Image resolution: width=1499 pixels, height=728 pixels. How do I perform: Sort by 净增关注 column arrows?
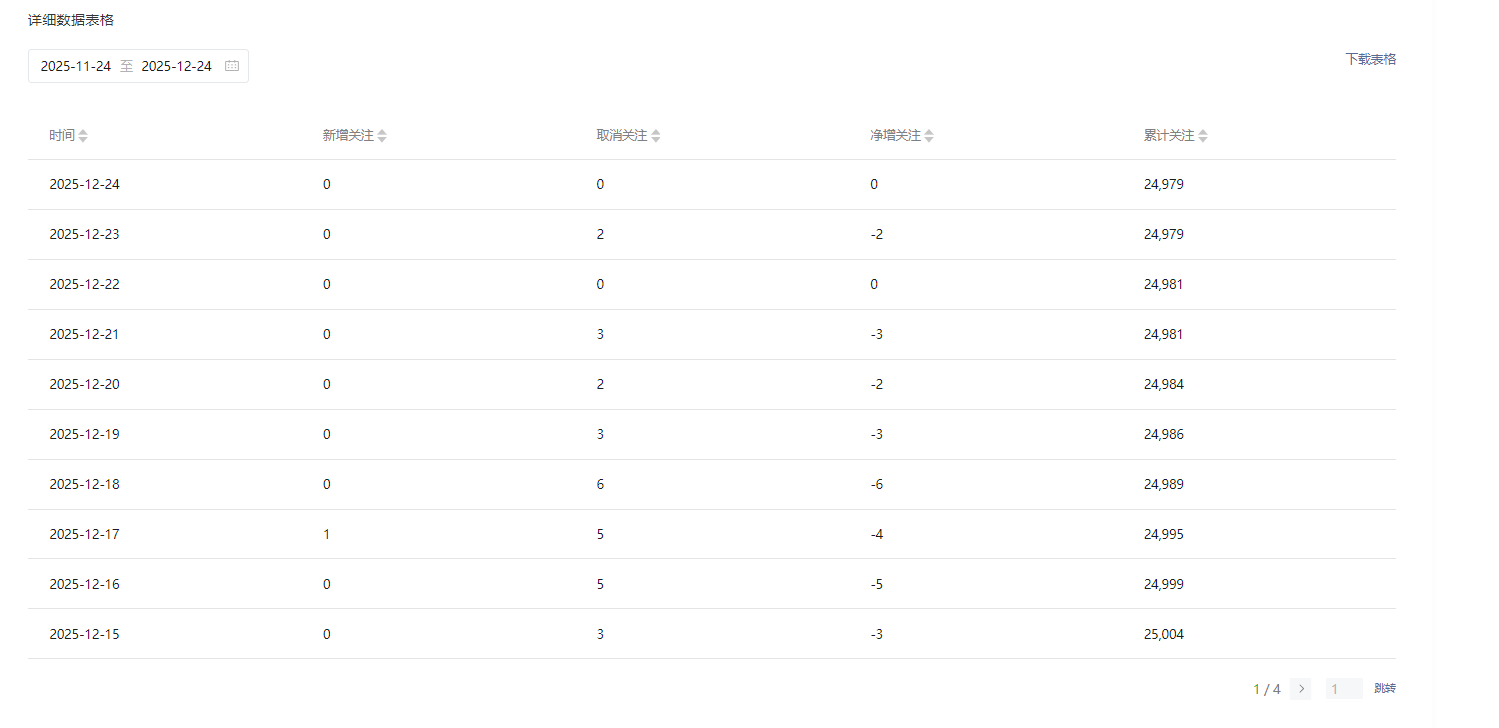click(x=929, y=136)
